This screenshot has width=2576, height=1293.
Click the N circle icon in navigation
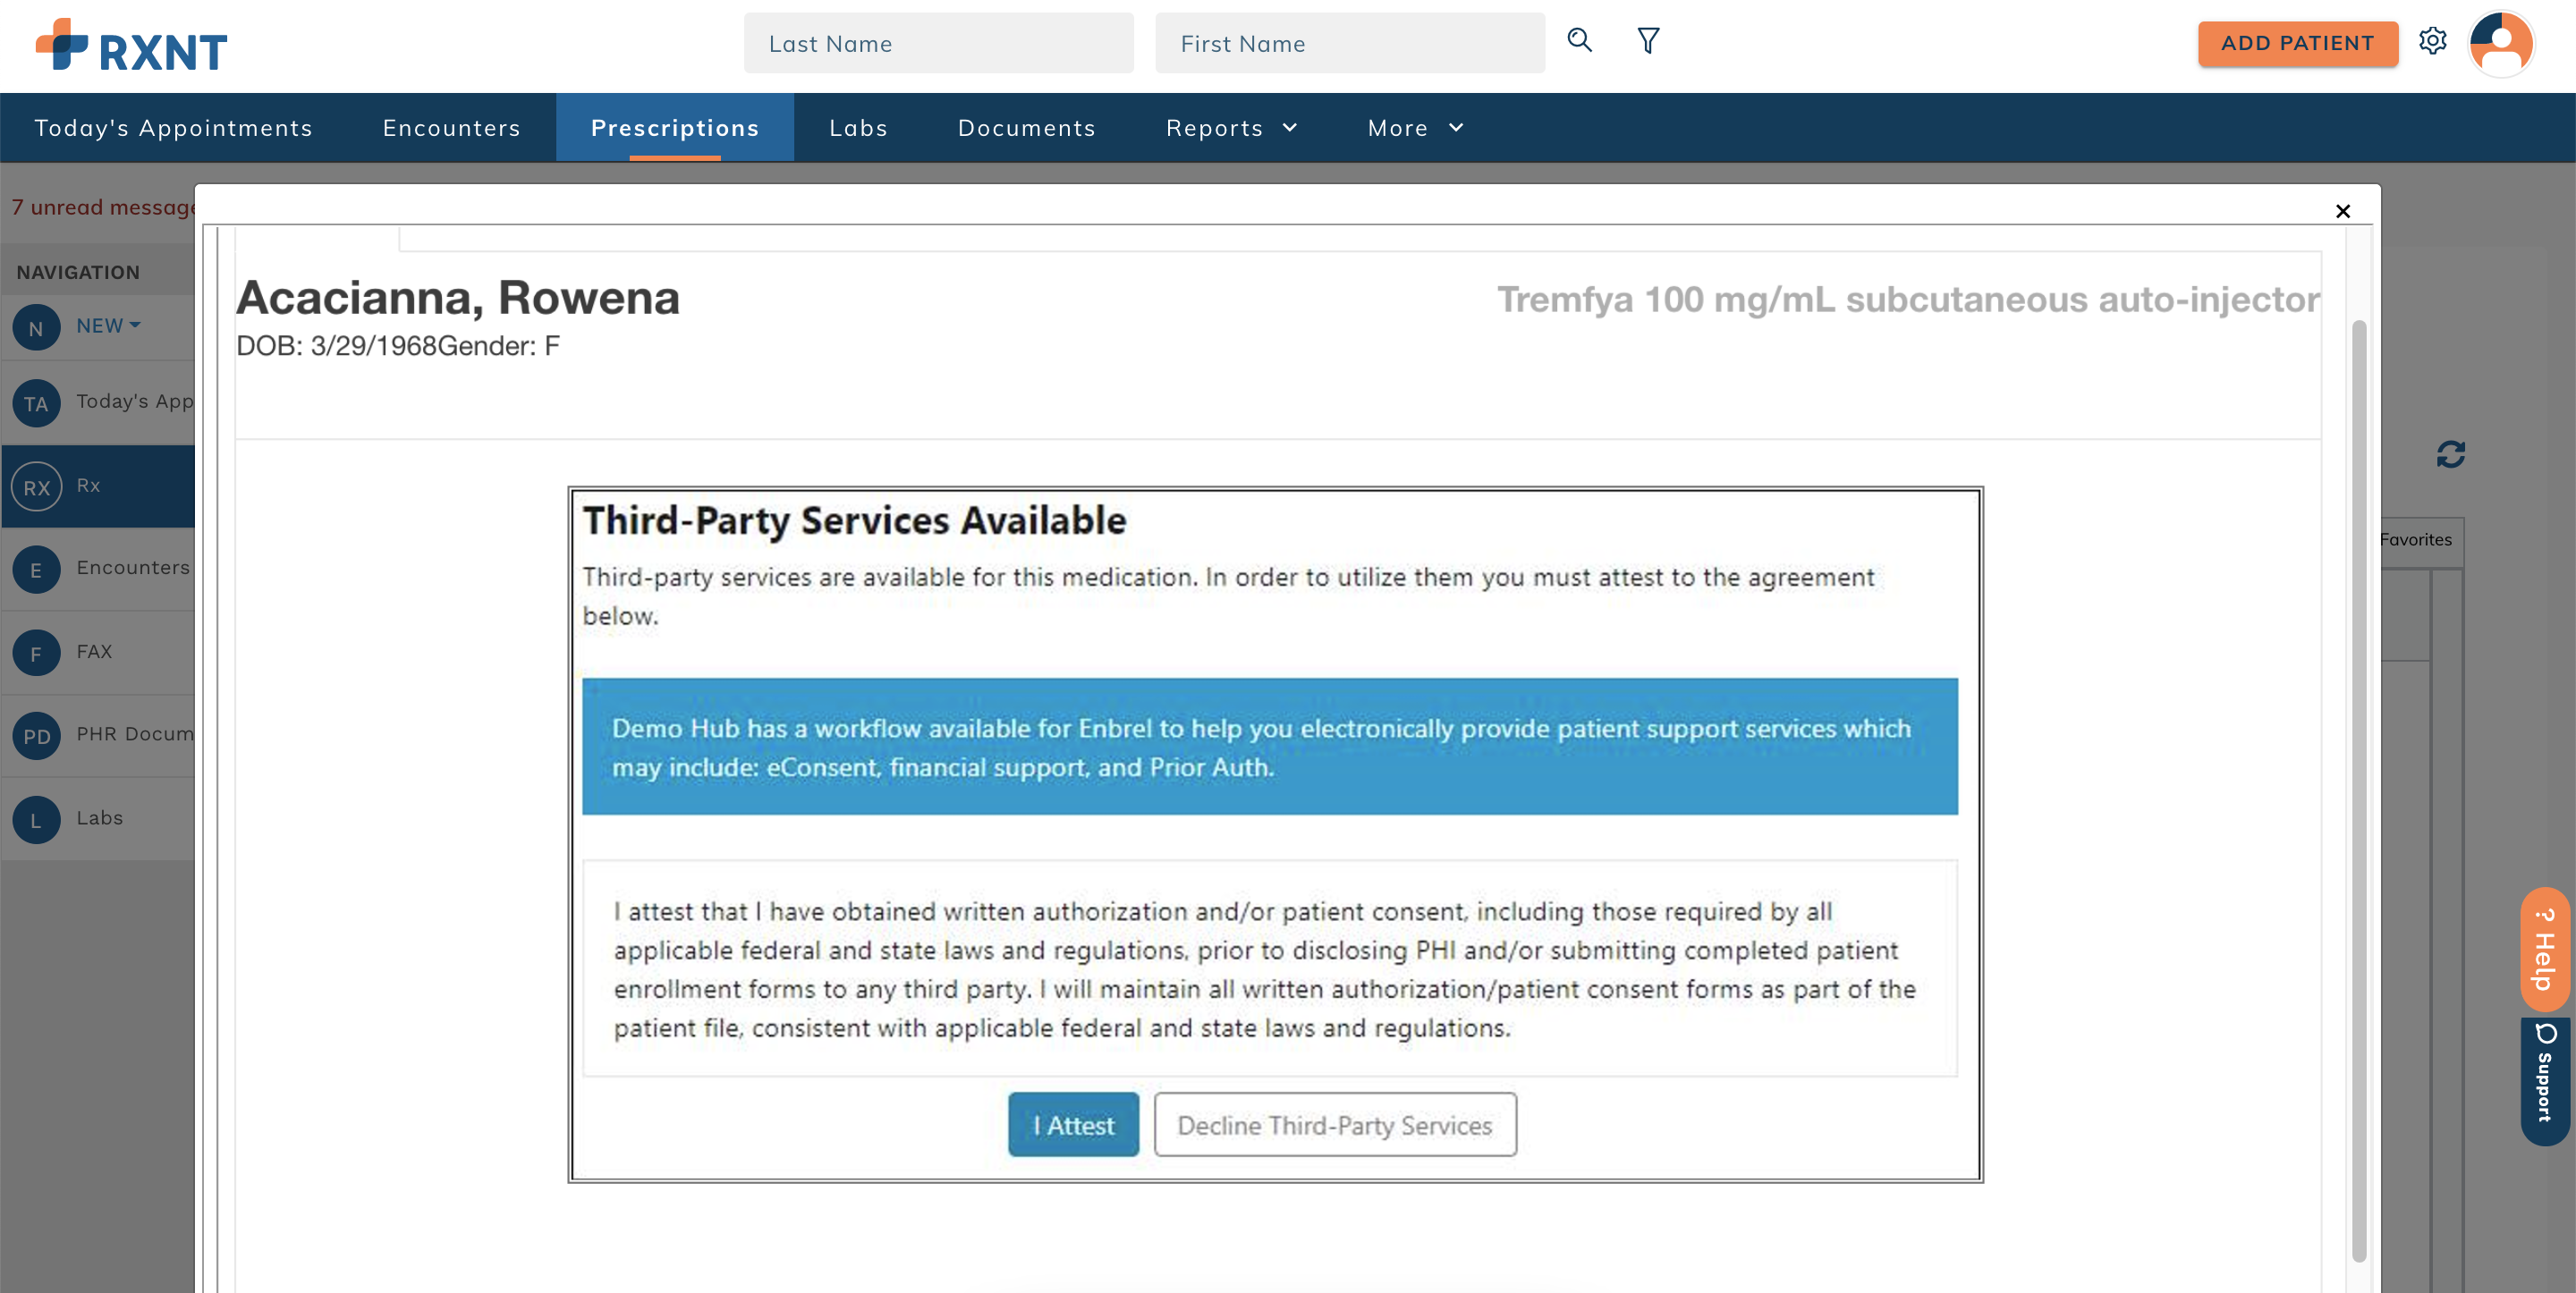point(36,328)
